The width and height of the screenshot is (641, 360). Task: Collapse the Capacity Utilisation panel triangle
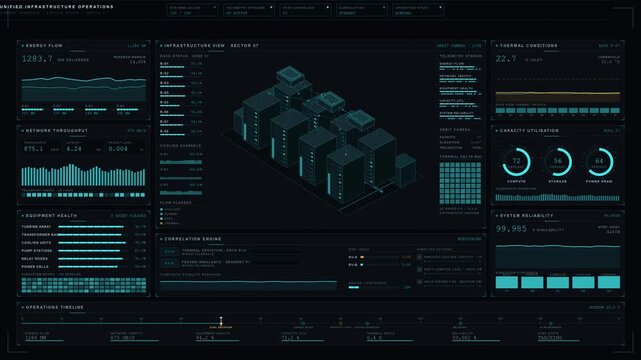click(x=497, y=131)
